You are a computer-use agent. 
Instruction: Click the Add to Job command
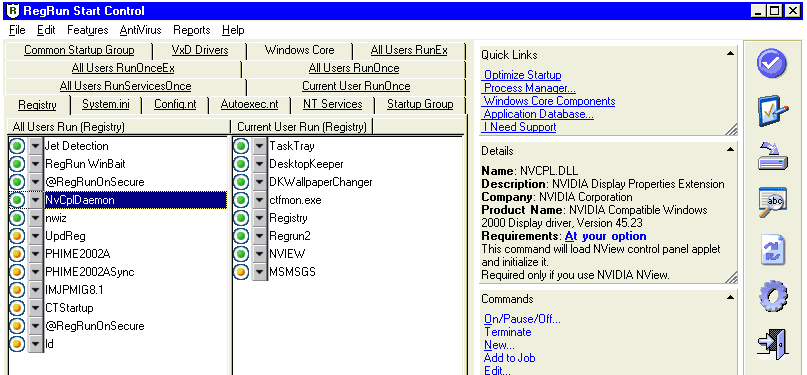tap(510, 358)
